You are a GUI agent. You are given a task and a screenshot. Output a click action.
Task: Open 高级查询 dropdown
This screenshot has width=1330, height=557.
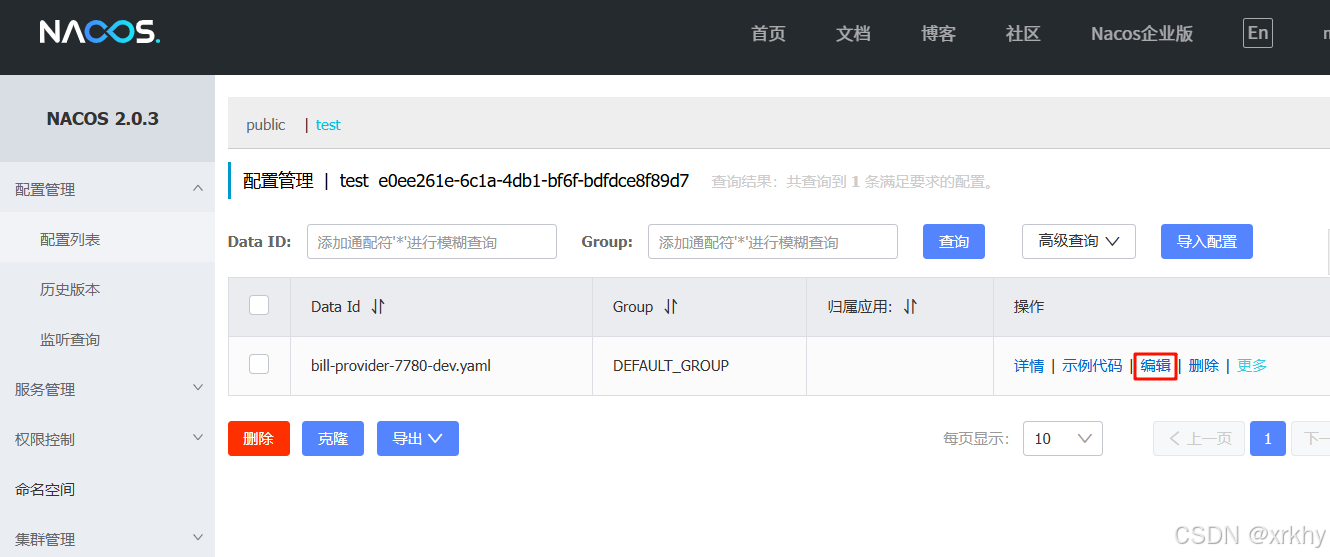point(1078,241)
